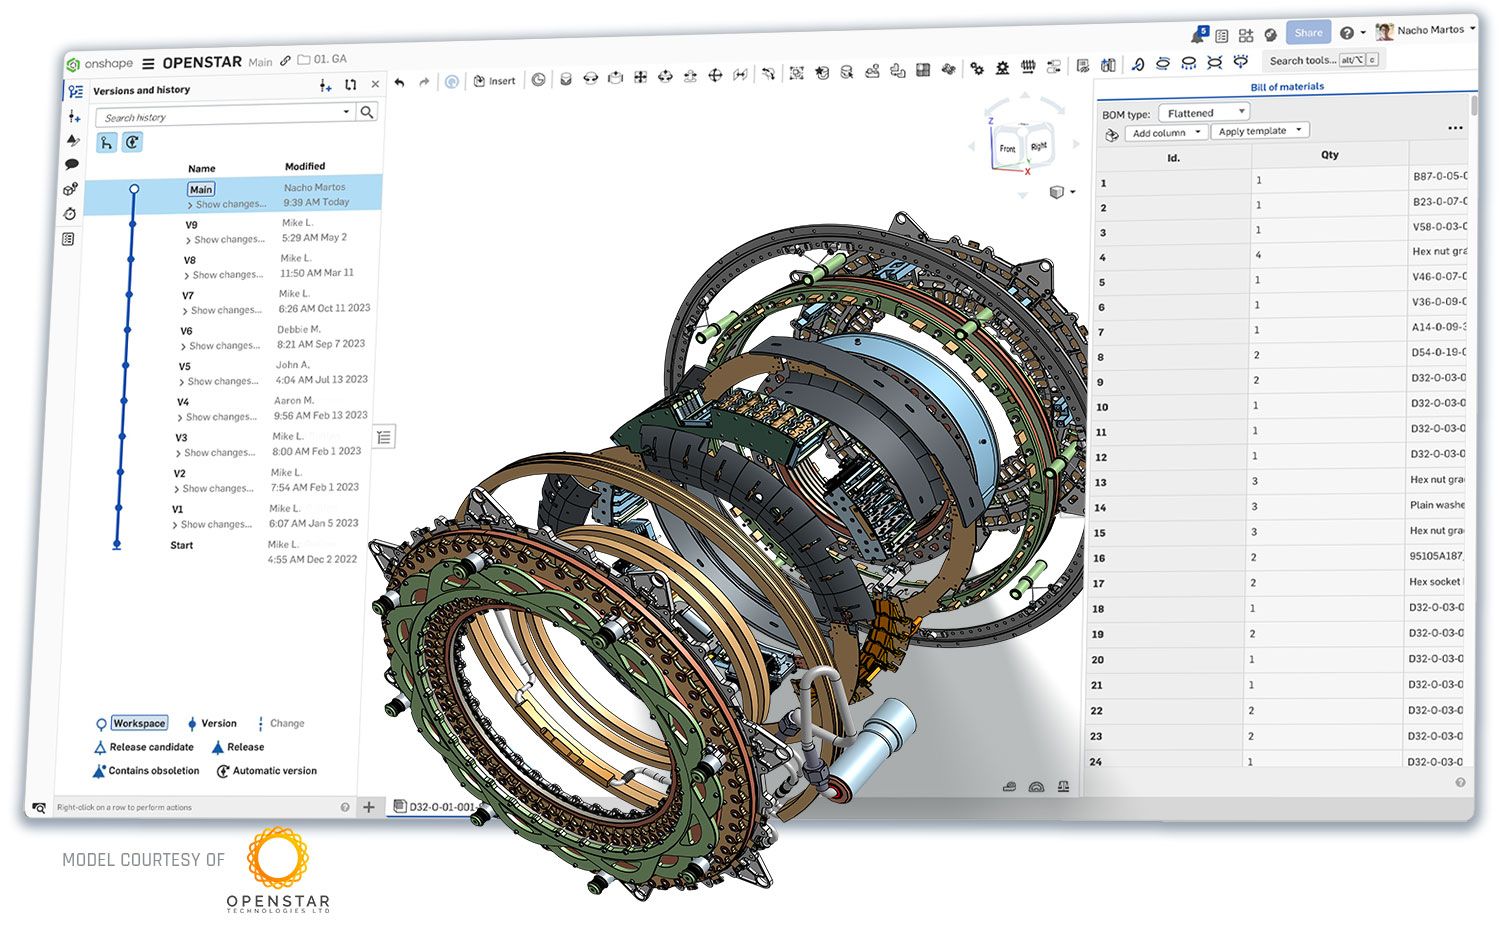Click the search magnifier in Versions panel
Screen dimensions: 1501x927
368,112
